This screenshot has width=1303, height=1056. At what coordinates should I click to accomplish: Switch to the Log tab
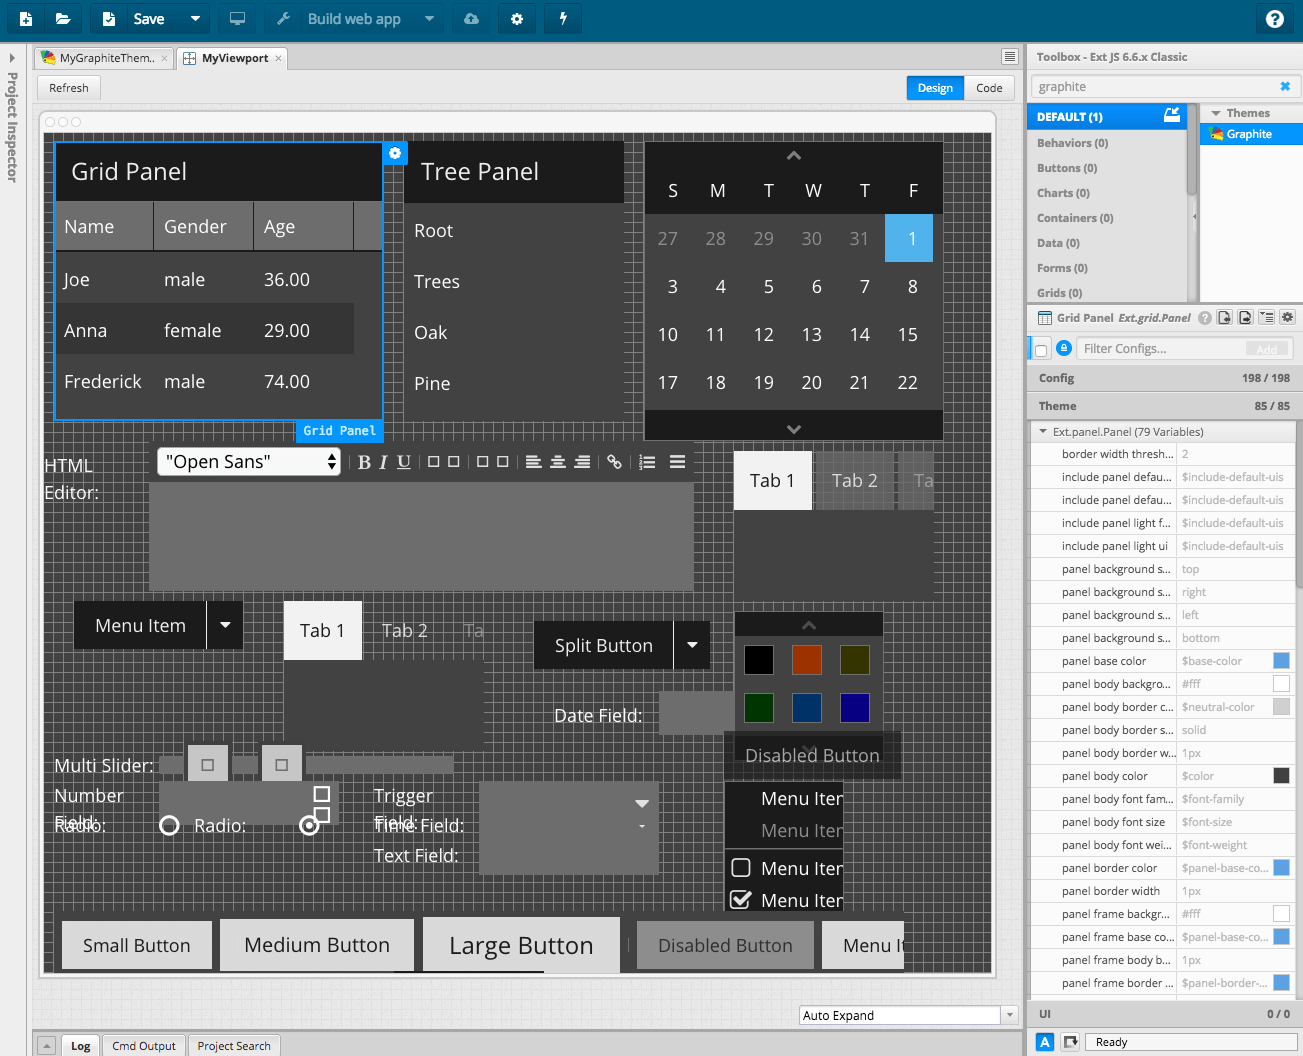click(81, 1046)
